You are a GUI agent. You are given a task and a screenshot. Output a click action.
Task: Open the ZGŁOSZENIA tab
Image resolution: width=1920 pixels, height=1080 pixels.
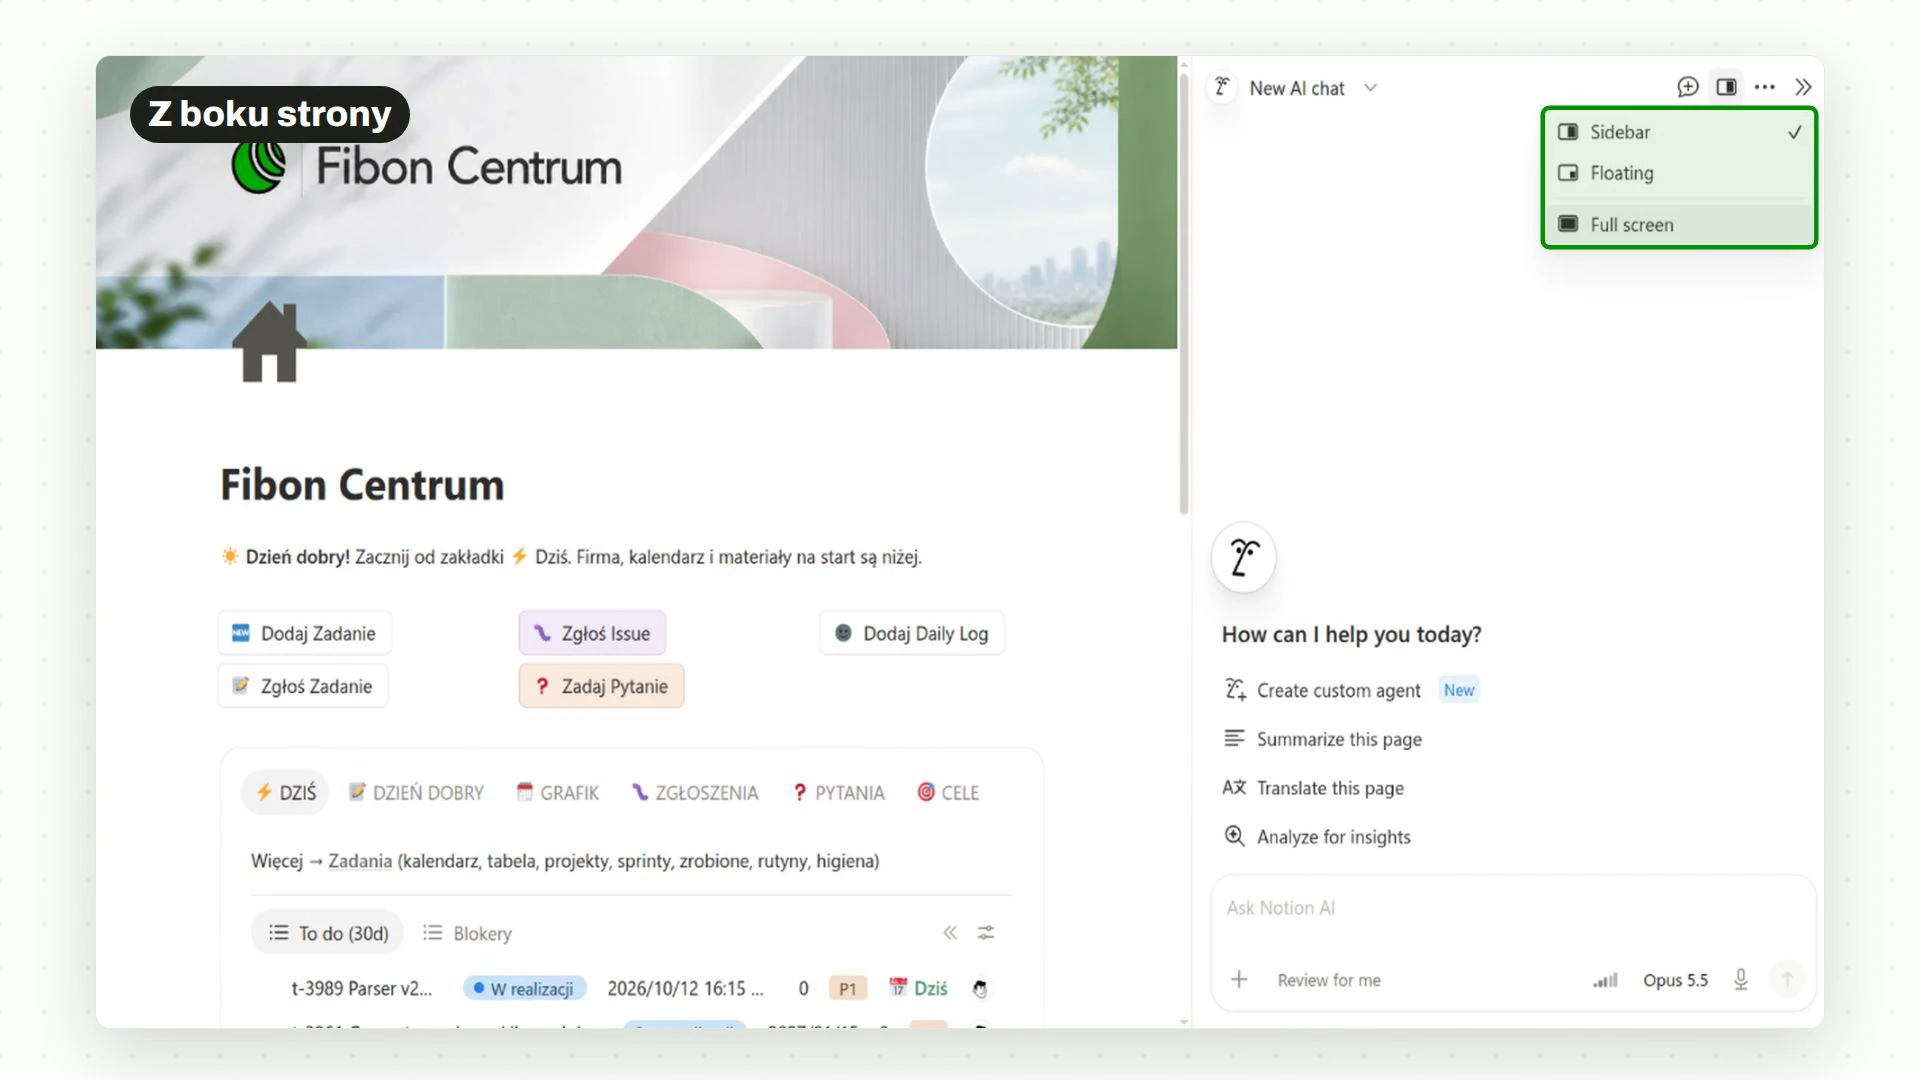(x=695, y=793)
